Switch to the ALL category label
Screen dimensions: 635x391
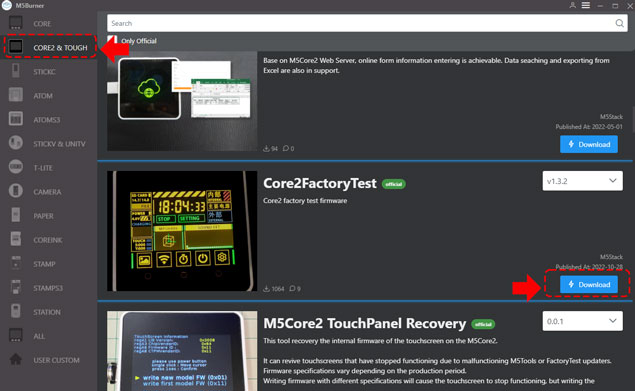click(39, 336)
